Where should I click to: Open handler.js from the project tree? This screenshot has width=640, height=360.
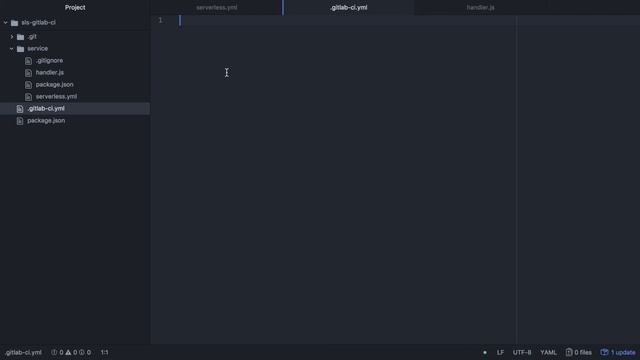point(50,72)
